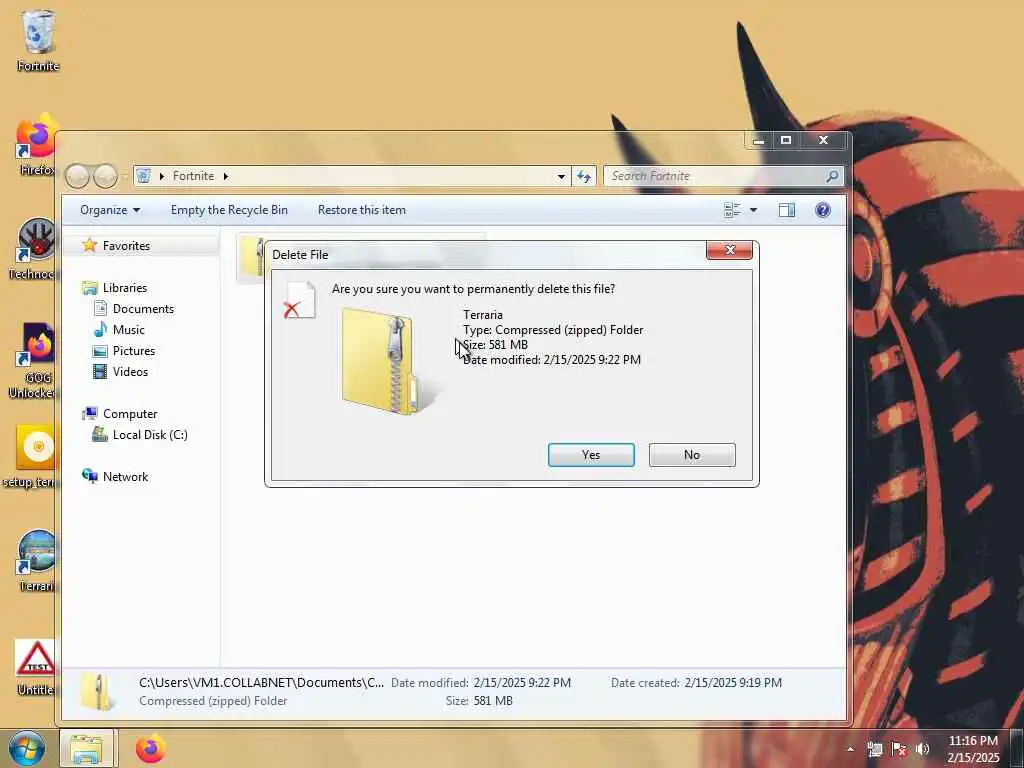Open the setup_terraria desktop installer icon
Screen dimensions: 1024x768
click(x=30, y=456)
